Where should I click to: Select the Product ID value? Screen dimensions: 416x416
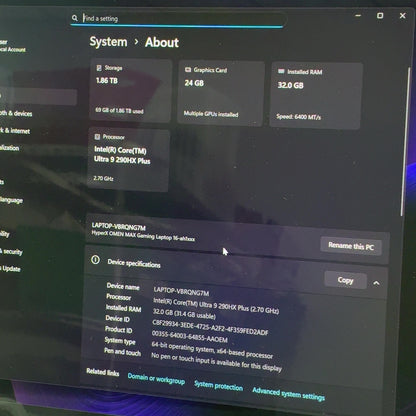click(190, 336)
